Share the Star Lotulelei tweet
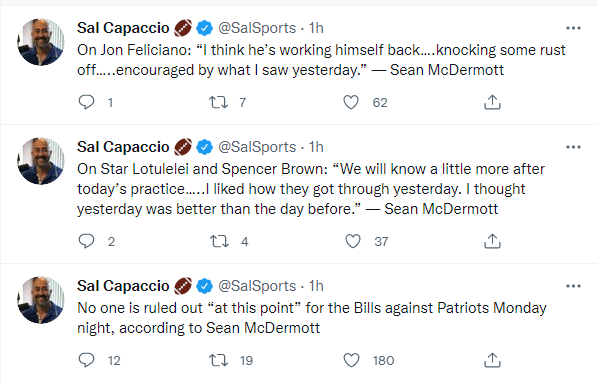 492,241
